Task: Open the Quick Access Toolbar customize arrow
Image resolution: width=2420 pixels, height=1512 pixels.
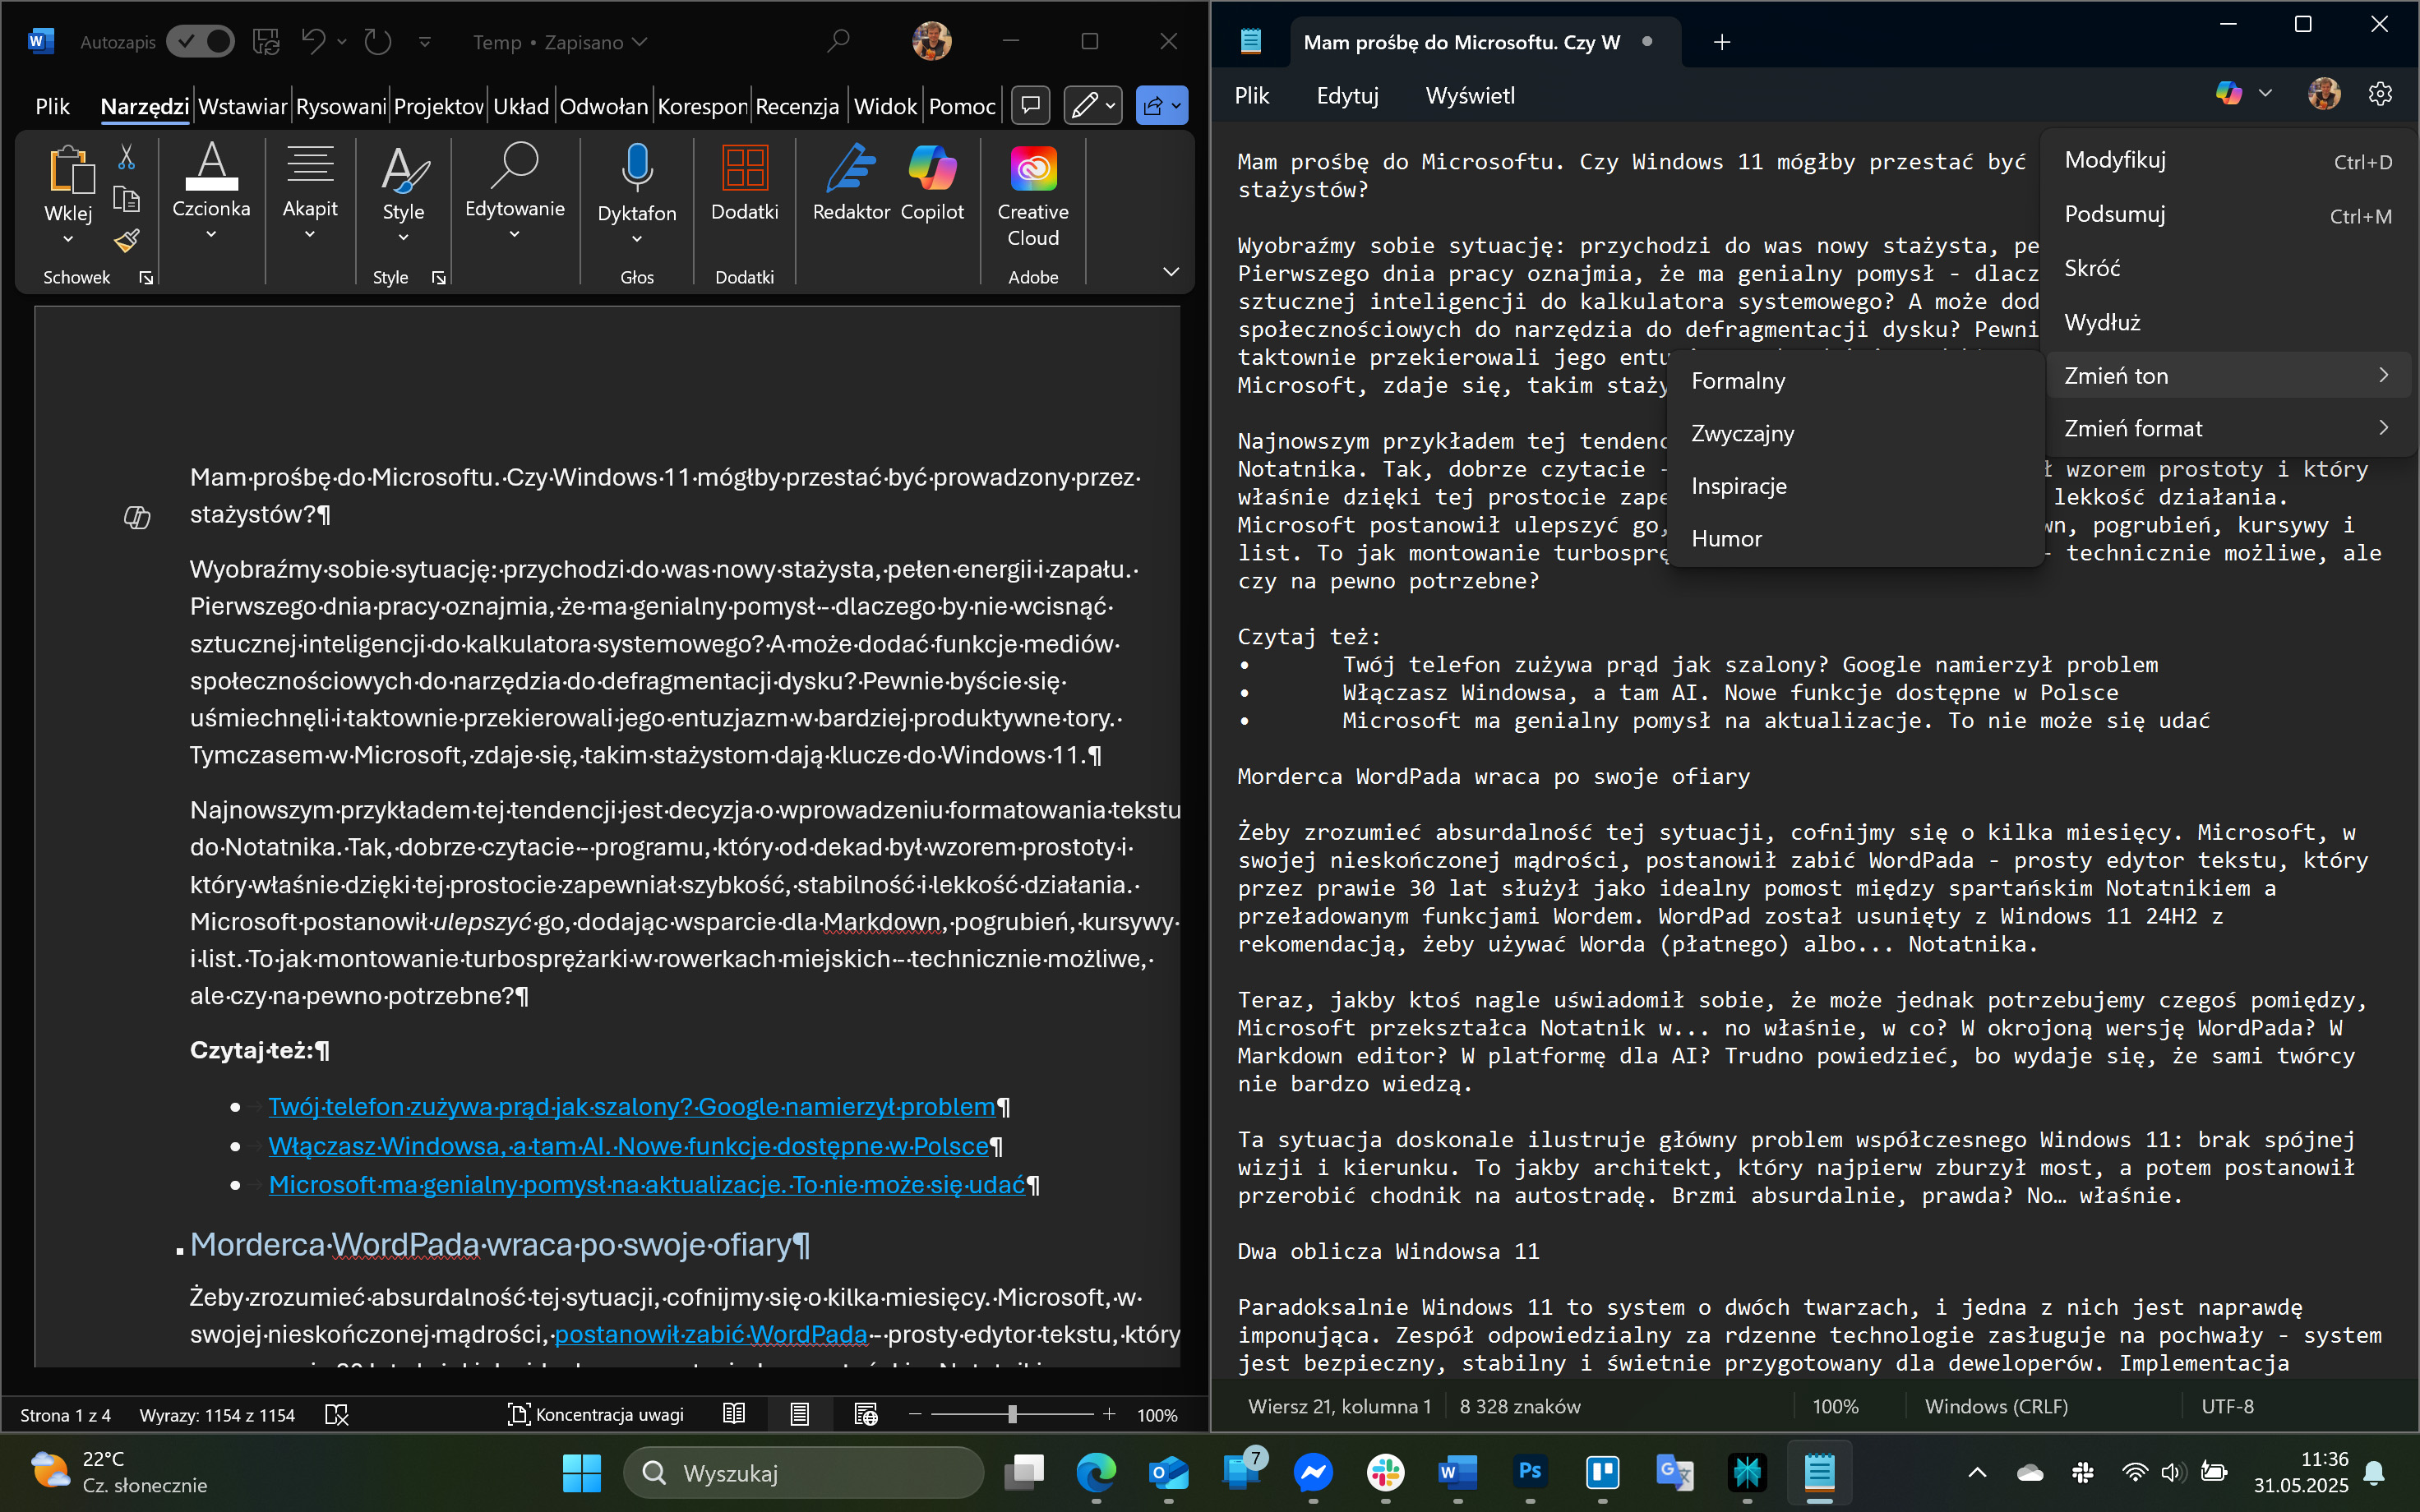Action: coord(425,42)
